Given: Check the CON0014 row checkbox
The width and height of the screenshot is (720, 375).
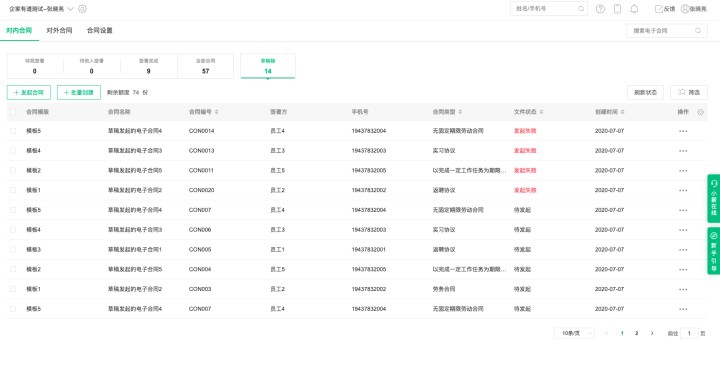Looking at the screenshot, I should pyautogui.click(x=13, y=131).
